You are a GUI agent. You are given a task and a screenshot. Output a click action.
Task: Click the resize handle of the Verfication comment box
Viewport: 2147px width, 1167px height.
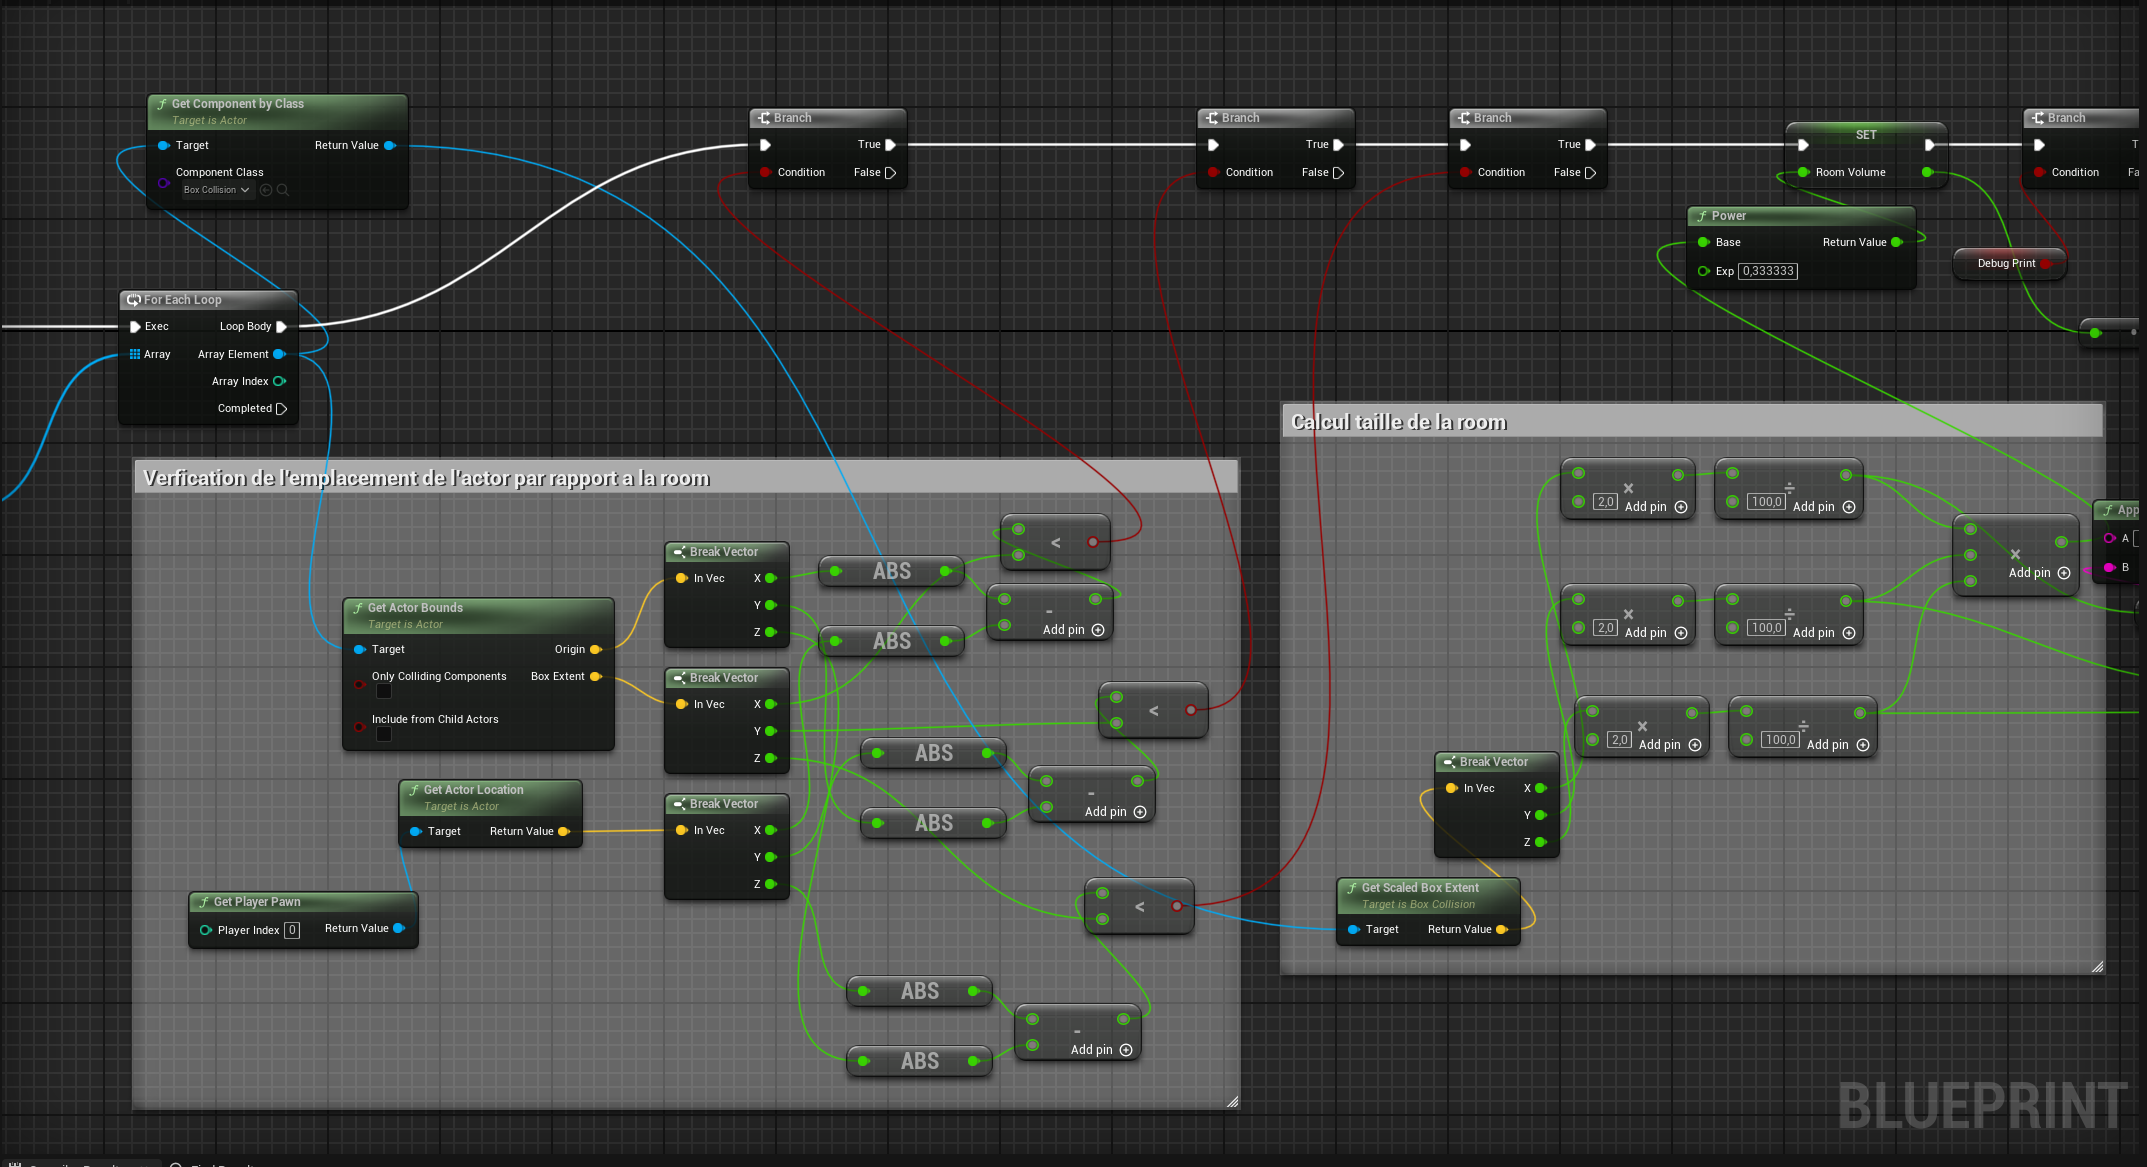point(1232,1102)
